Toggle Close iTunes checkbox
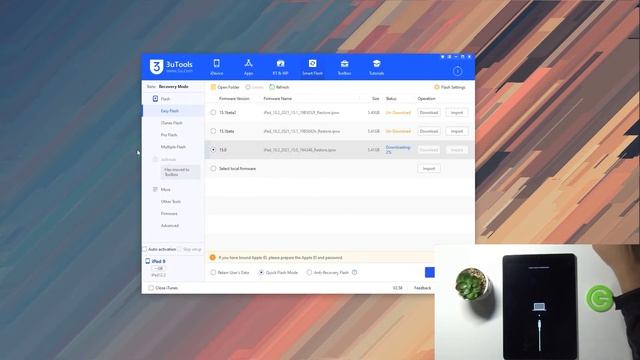Viewport: 640px width, 360px height. (x=151, y=288)
